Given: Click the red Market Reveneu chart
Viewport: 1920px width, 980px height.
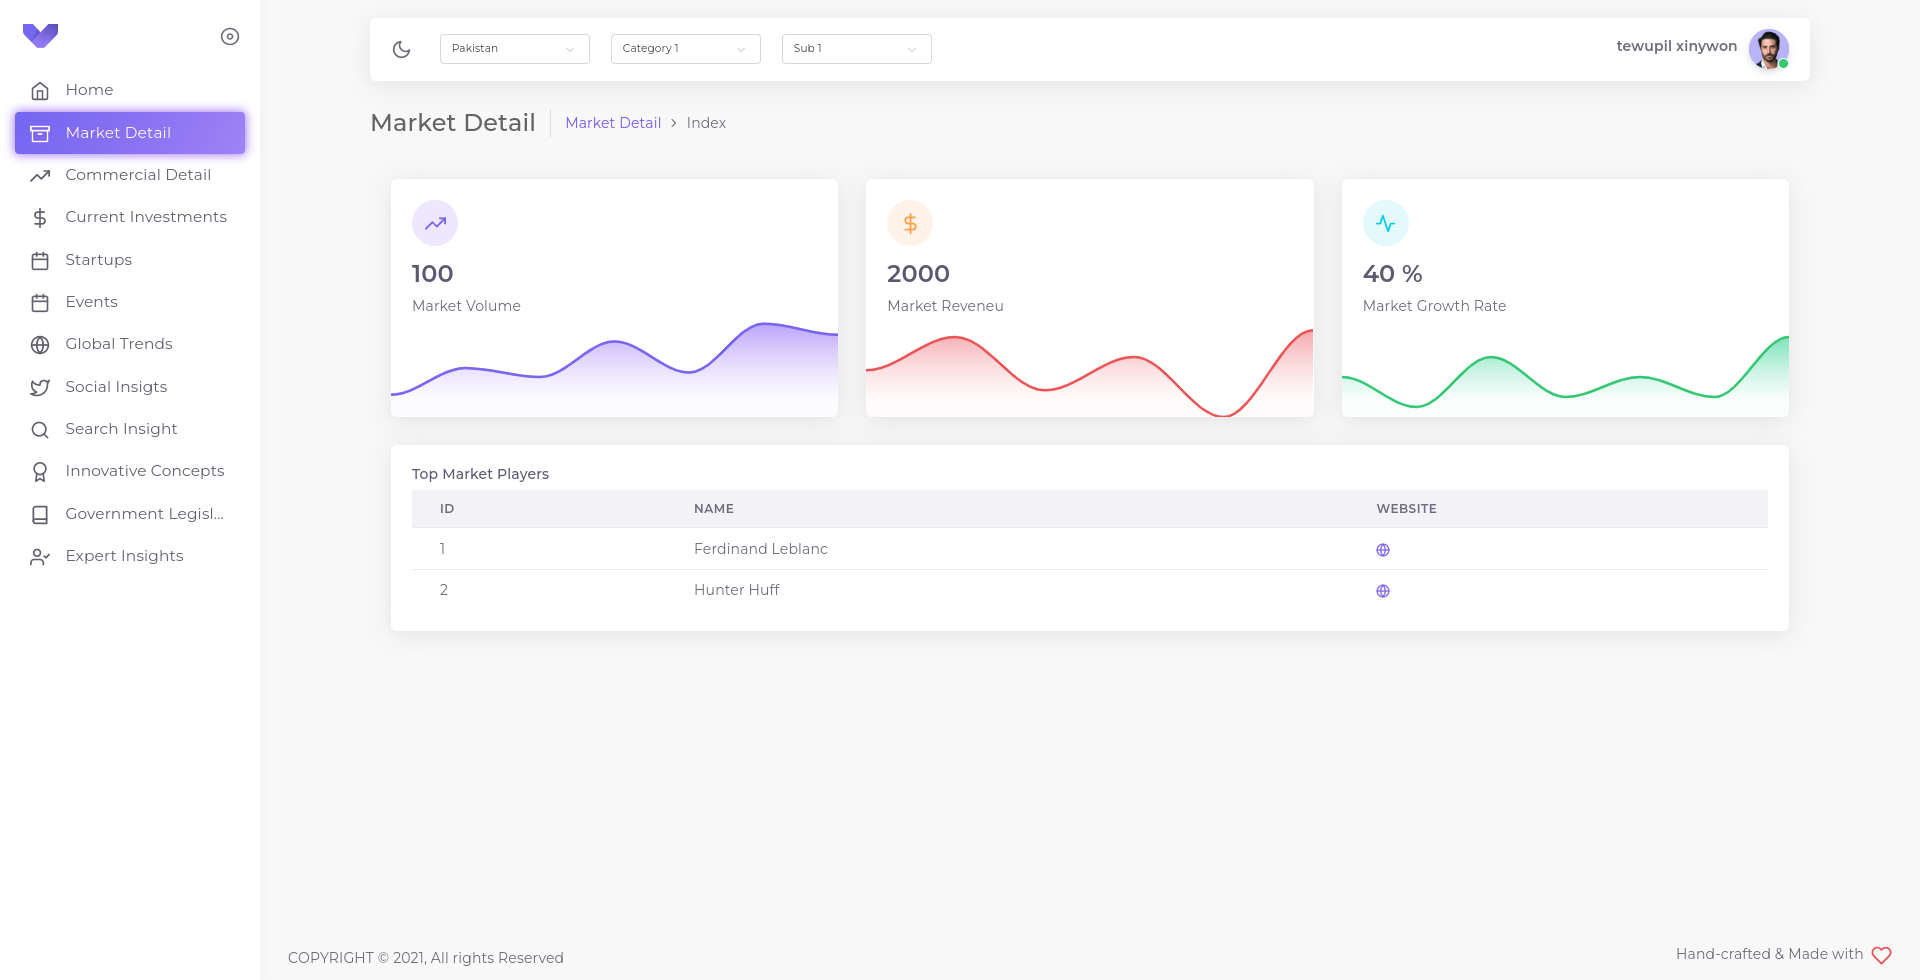Looking at the screenshot, I should (1089, 372).
